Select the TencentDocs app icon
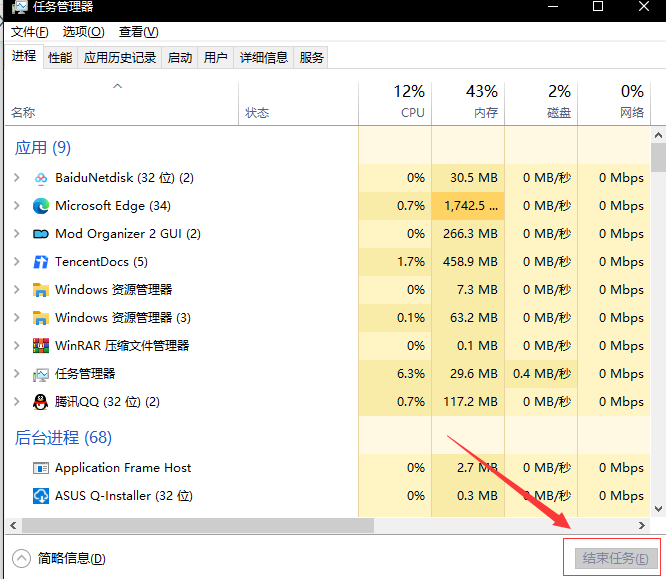This screenshot has height=579, width=666. [41, 262]
